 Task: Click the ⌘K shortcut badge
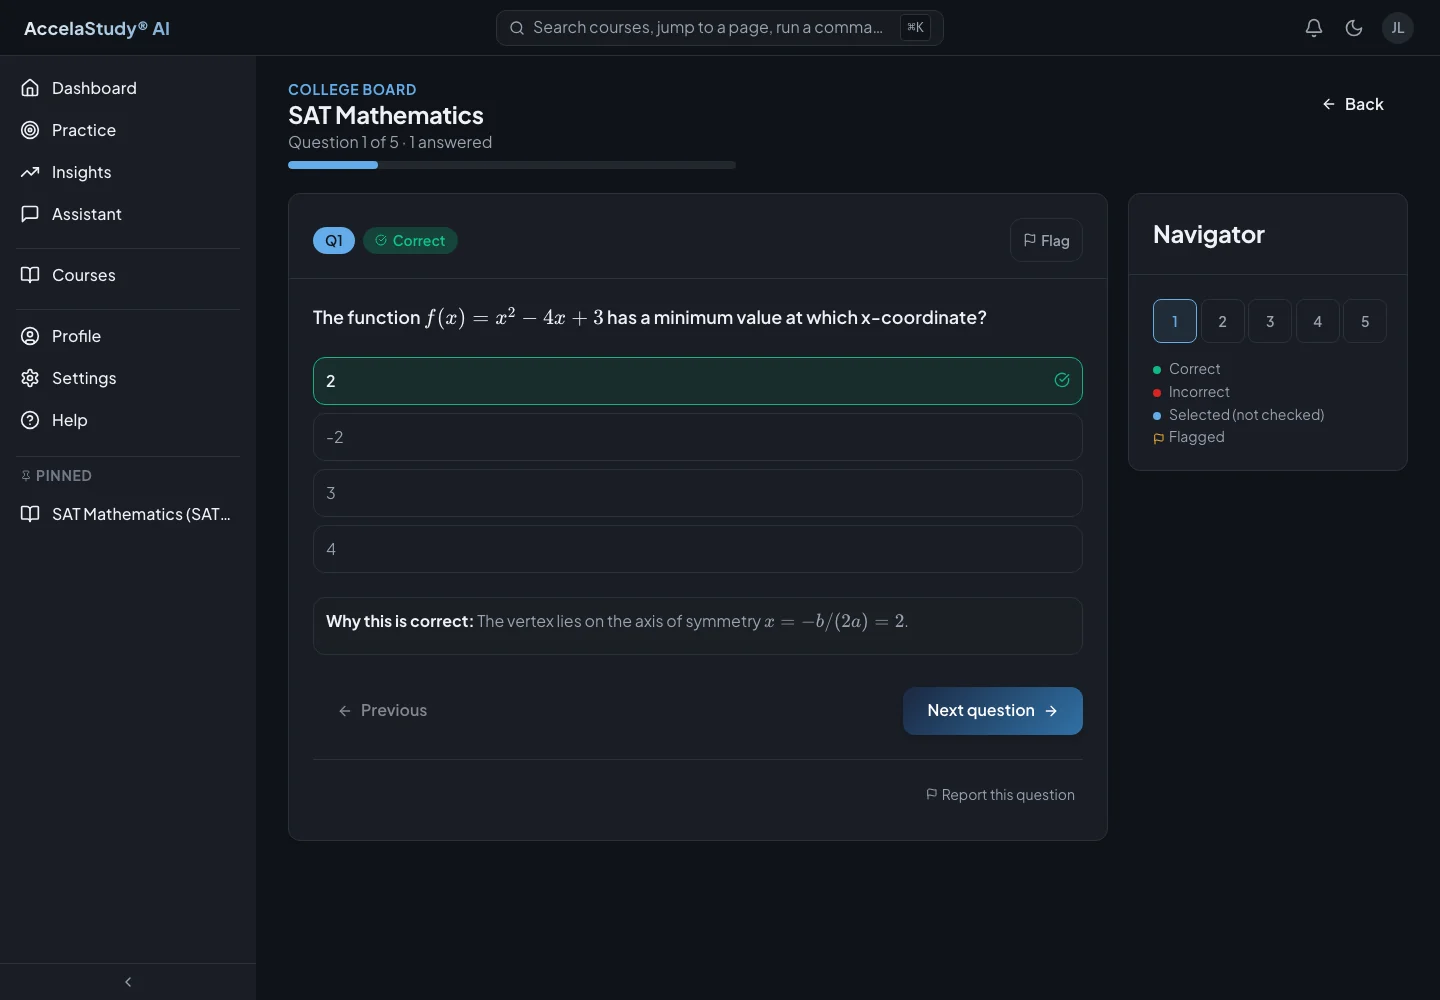click(x=915, y=28)
